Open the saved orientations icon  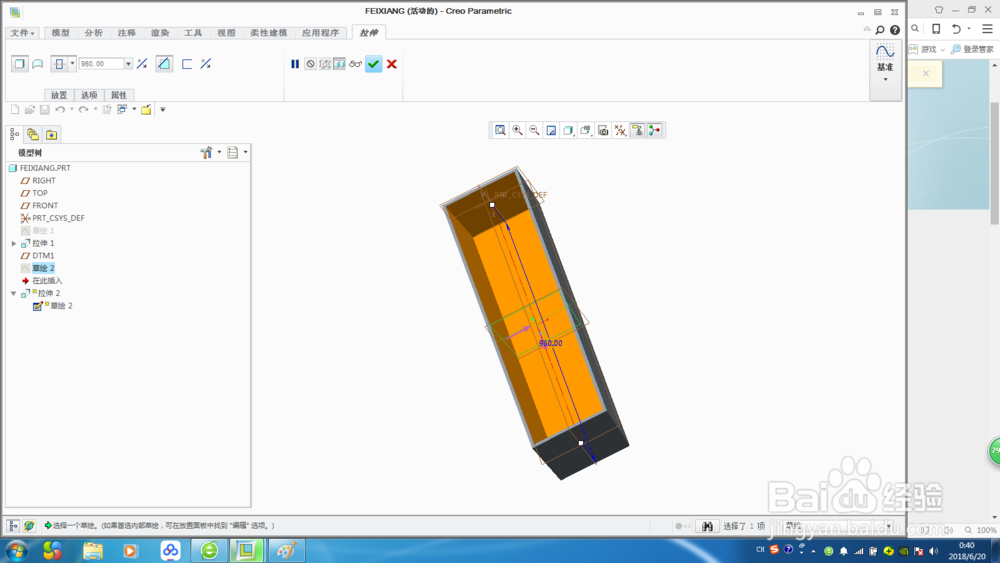pos(585,131)
